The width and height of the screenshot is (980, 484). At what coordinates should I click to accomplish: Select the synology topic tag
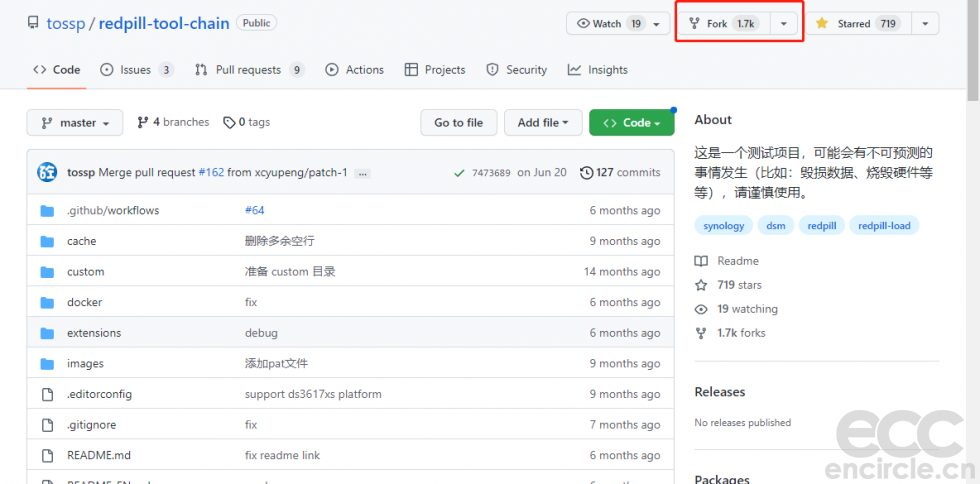point(723,226)
